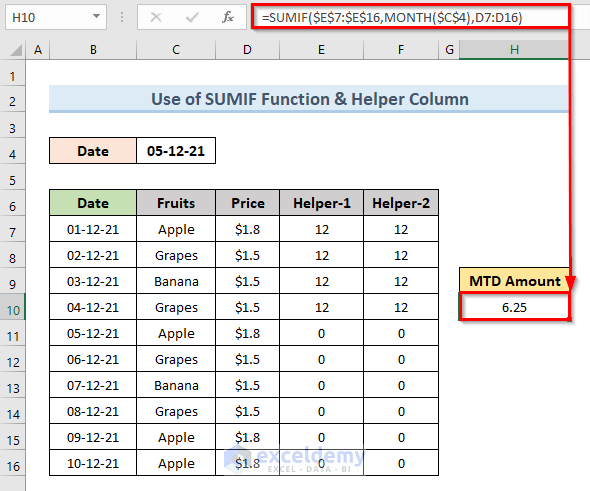Click 'Banana' in row 13
Viewport: 590px width, 491px height.
click(x=176, y=385)
